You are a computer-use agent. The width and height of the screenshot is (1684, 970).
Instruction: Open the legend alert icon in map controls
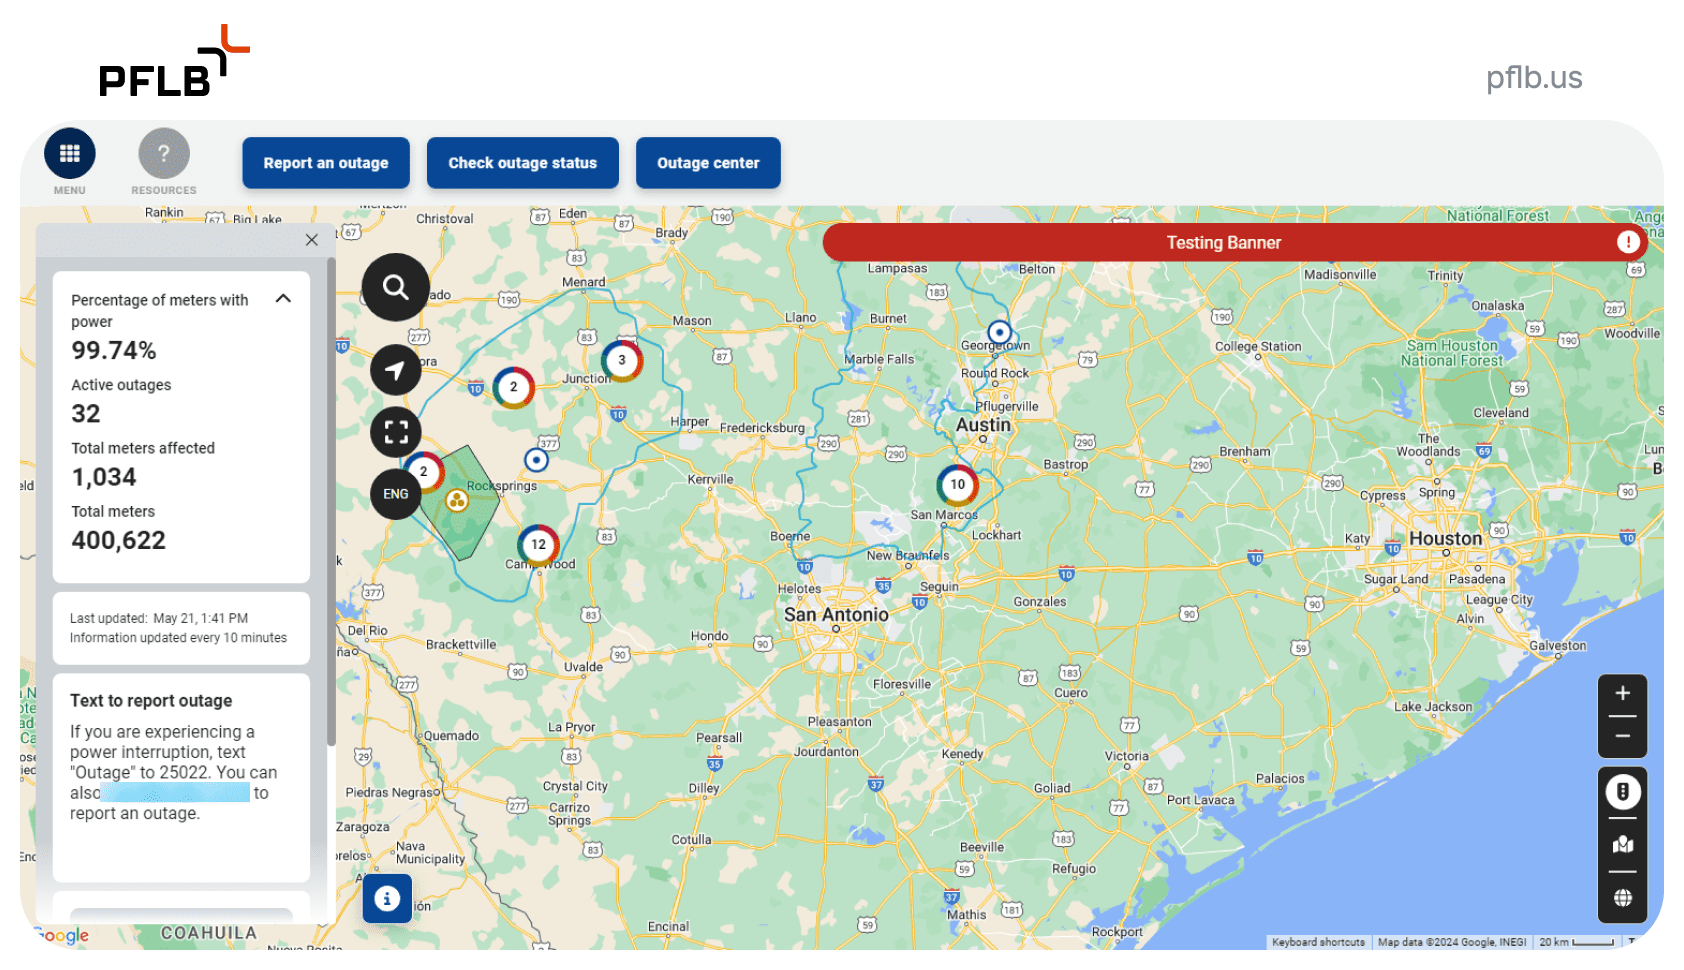tap(1622, 792)
